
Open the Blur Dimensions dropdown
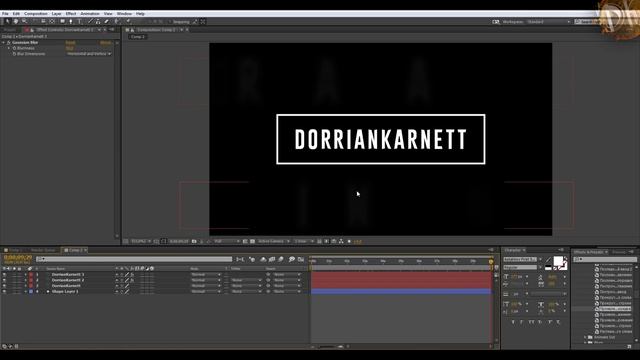[x=89, y=54]
